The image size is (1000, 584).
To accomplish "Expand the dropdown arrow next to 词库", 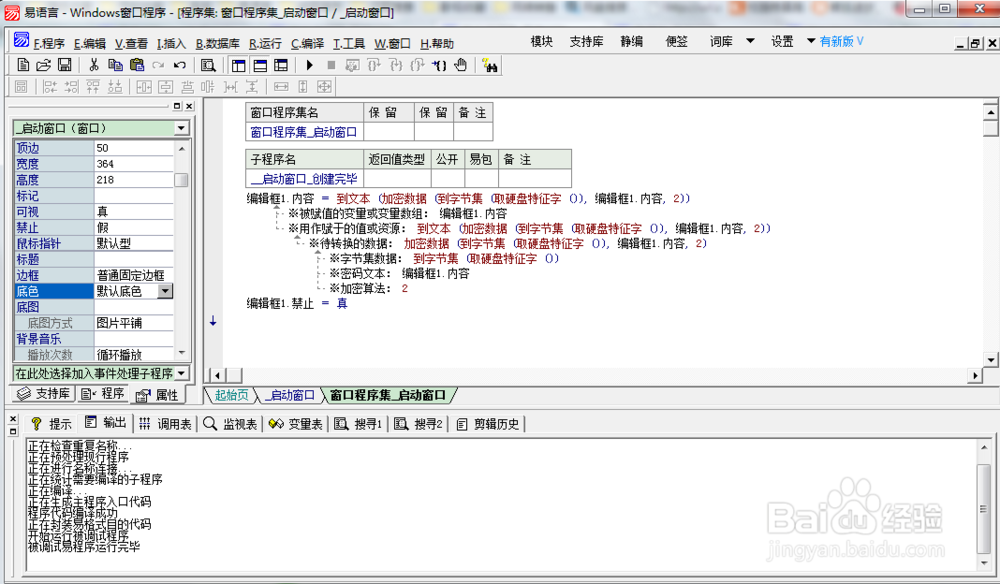I will tap(751, 41).
